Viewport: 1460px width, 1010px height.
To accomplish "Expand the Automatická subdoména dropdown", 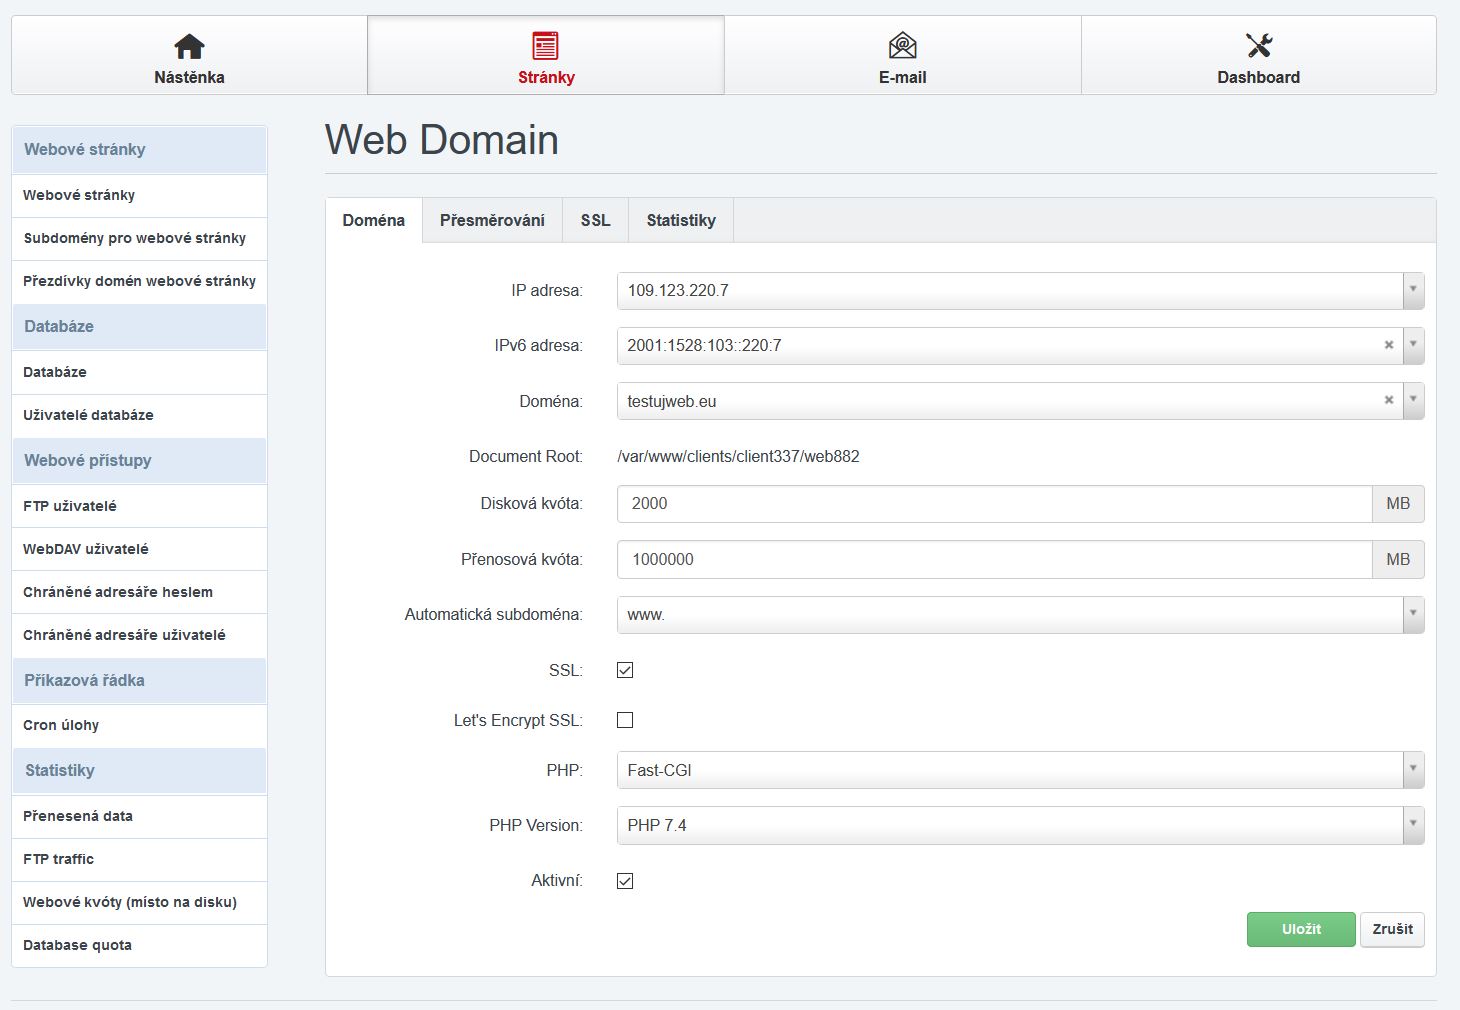I will pos(1412,614).
